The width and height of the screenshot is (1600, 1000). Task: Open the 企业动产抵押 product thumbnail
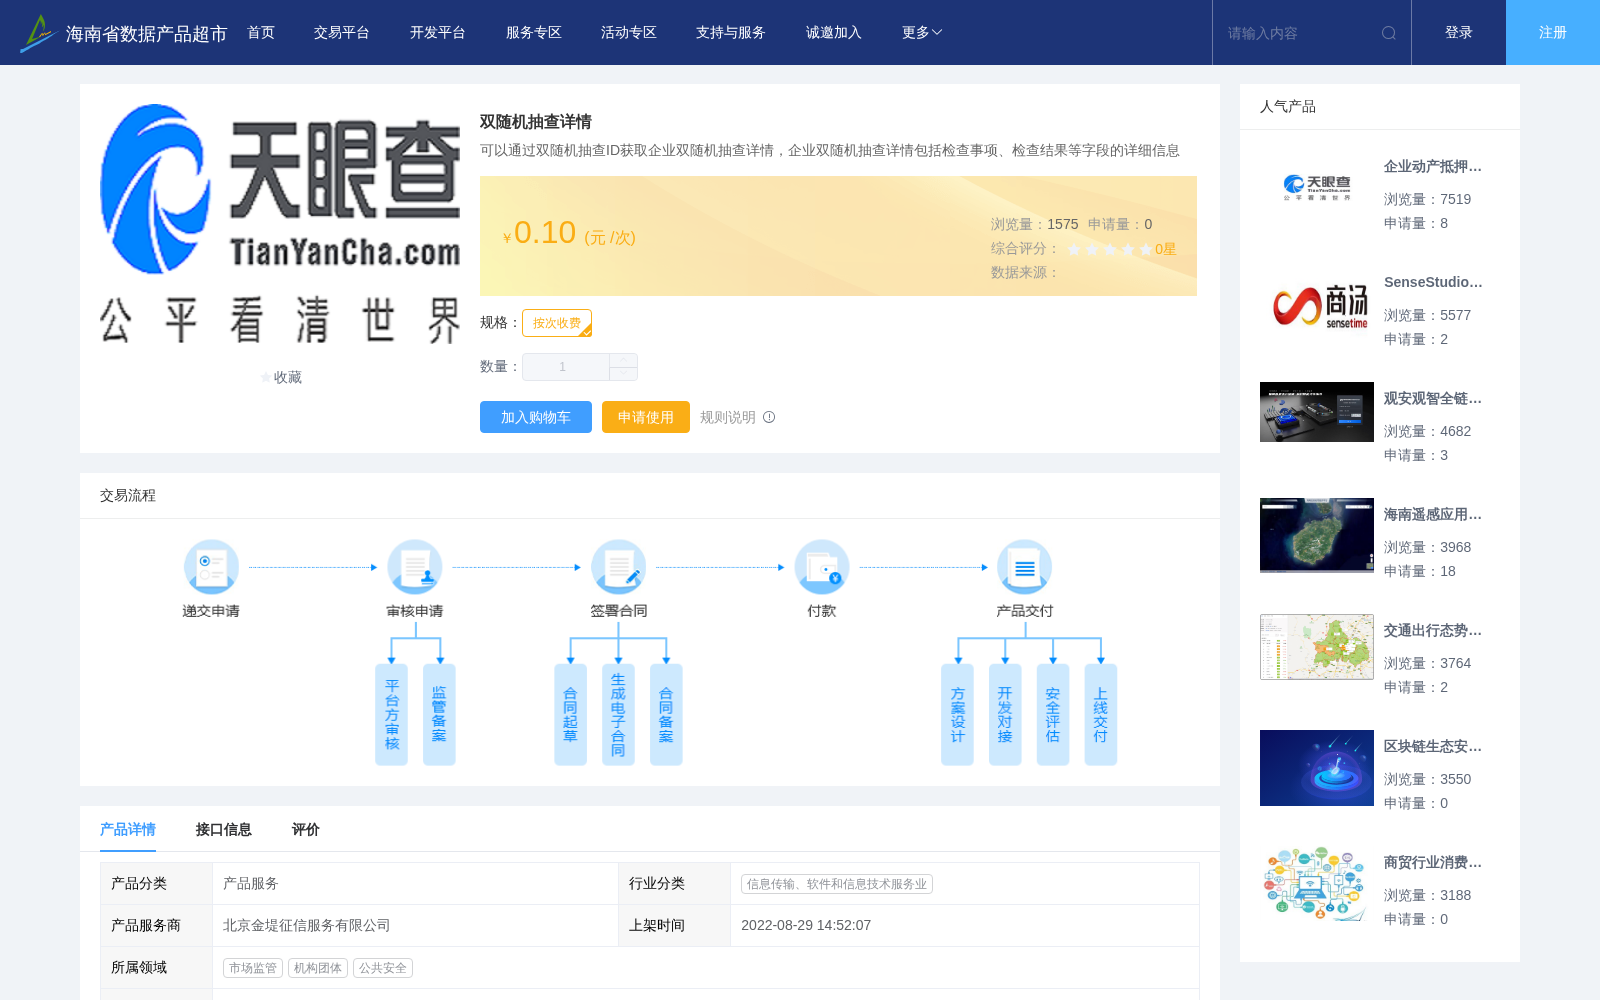(1317, 188)
